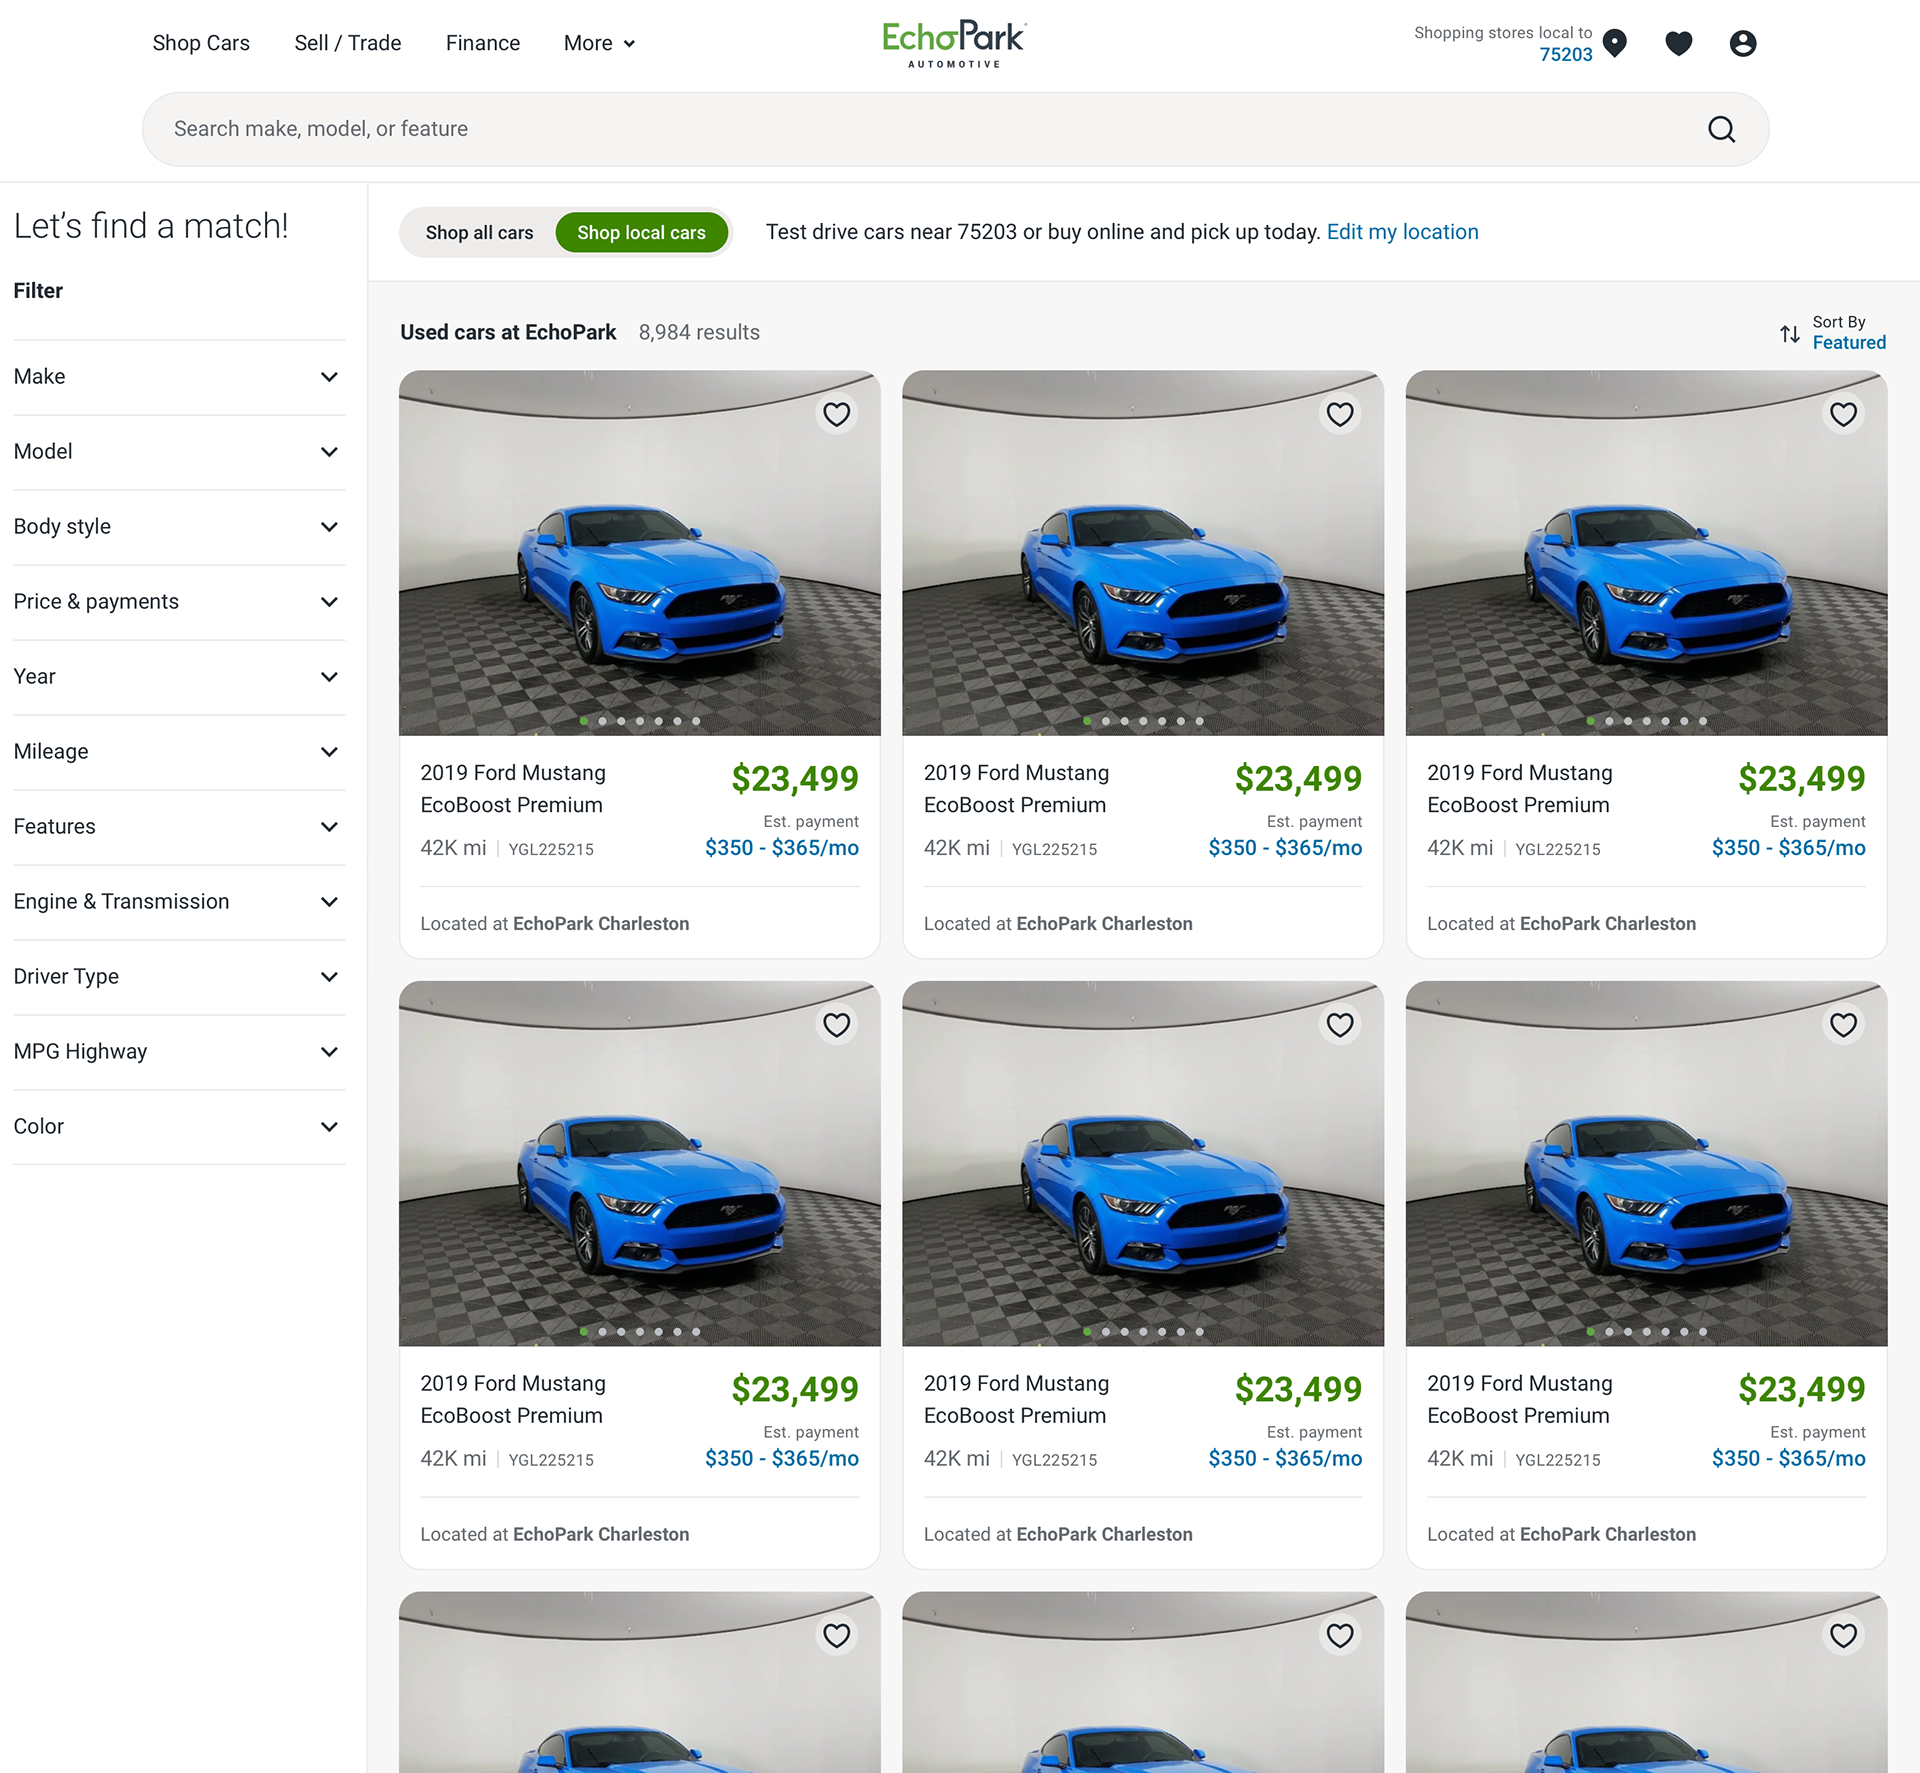Open top-row left Mustang photo
The width and height of the screenshot is (1920, 1773).
(x=640, y=553)
